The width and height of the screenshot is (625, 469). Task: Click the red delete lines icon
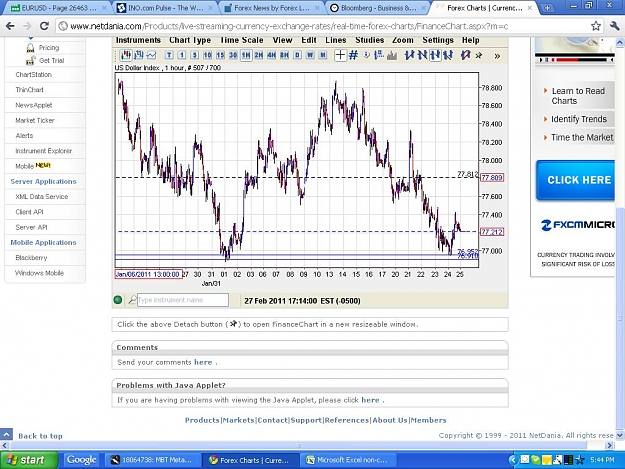point(465,55)
